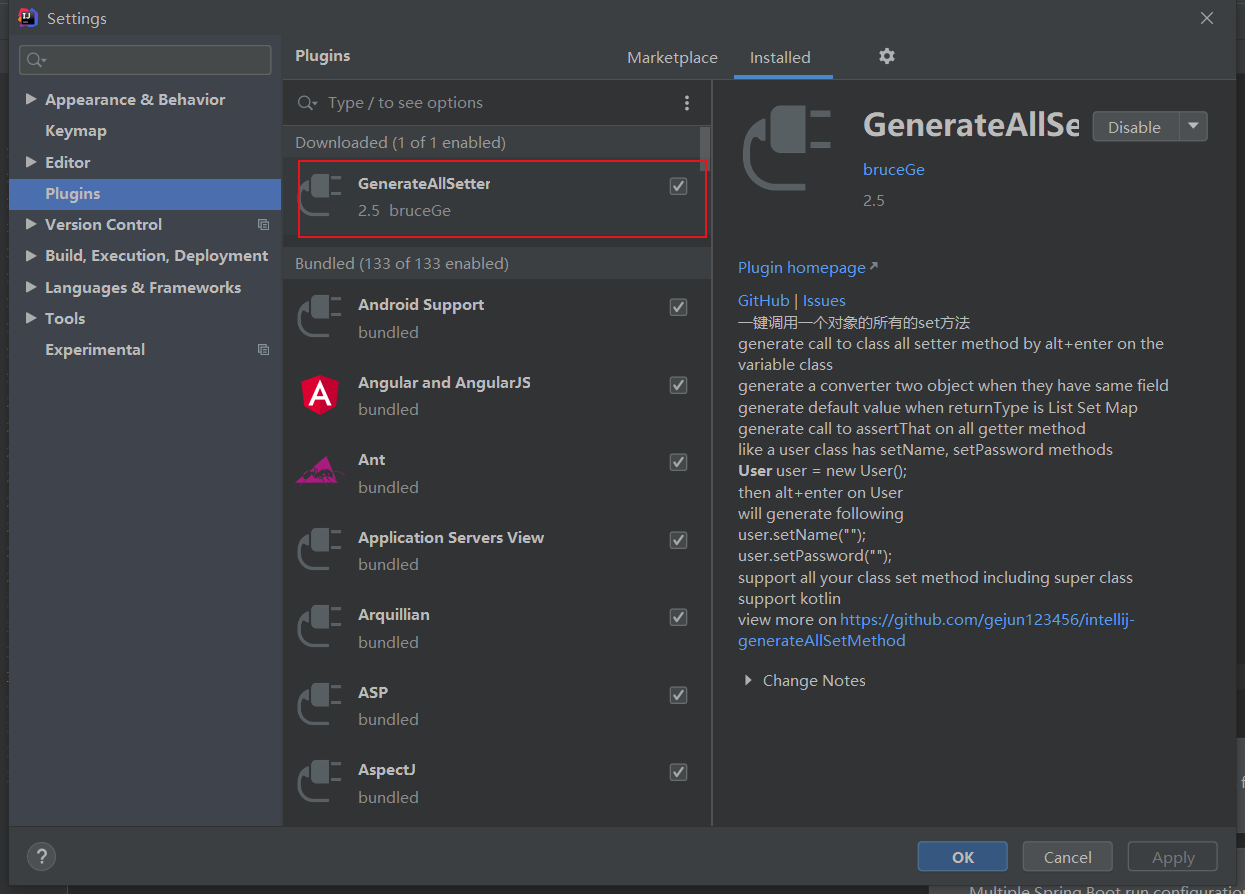Toggle the Arquillian checkbox
Viewport: 1245px width, 894px height.
(678, 617)
